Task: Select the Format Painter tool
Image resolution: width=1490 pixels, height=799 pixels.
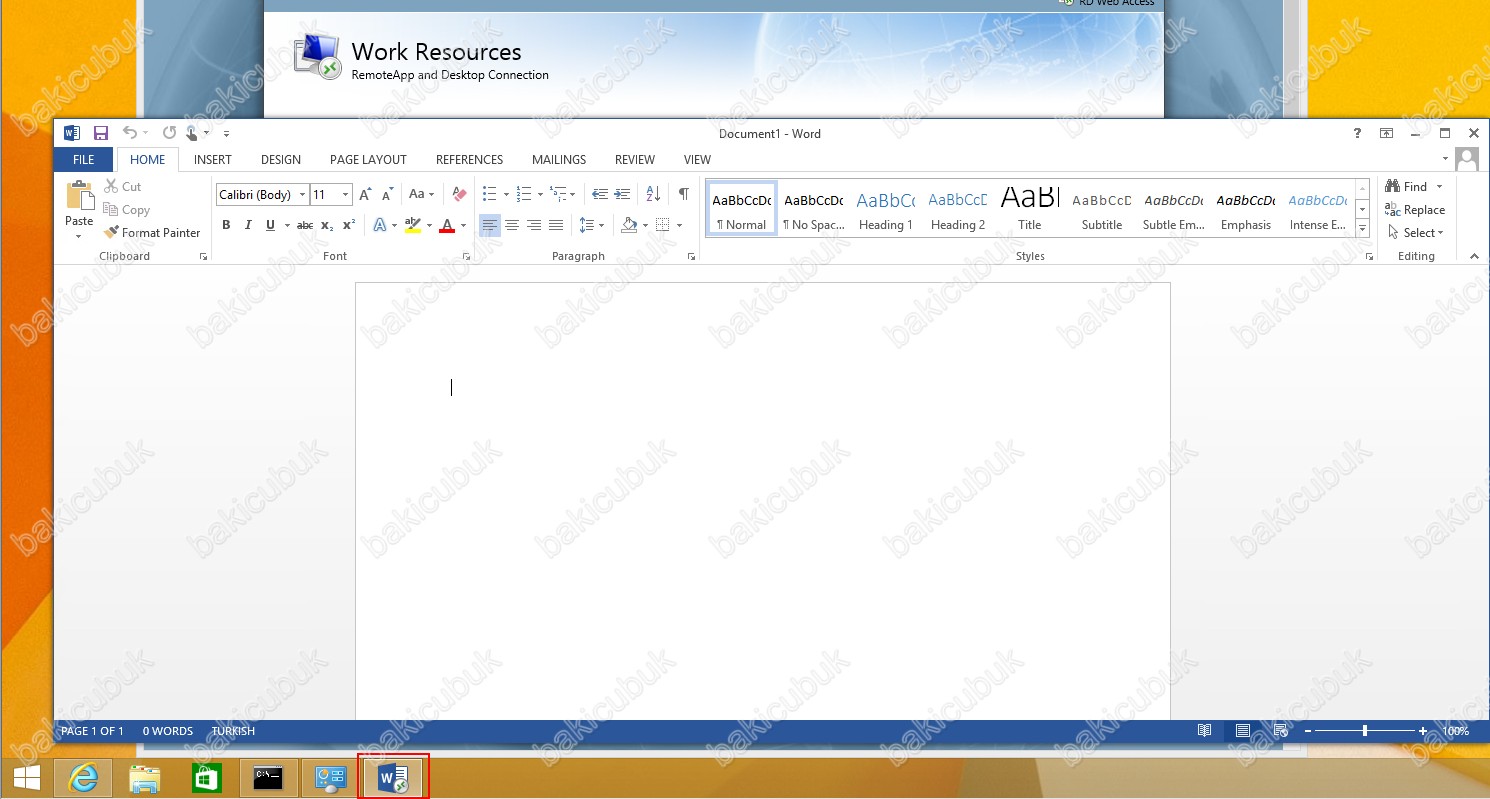Action: (x=152, y=233)
